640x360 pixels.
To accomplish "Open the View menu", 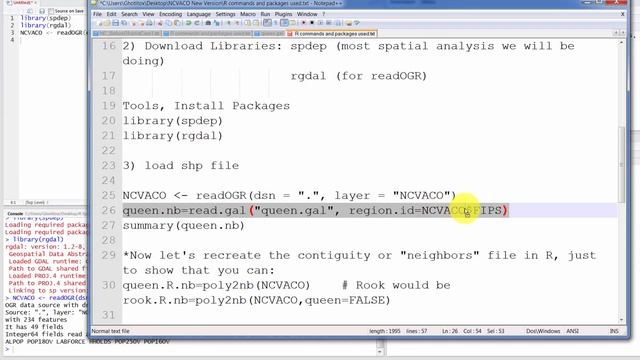I will (x=148, y=14).
